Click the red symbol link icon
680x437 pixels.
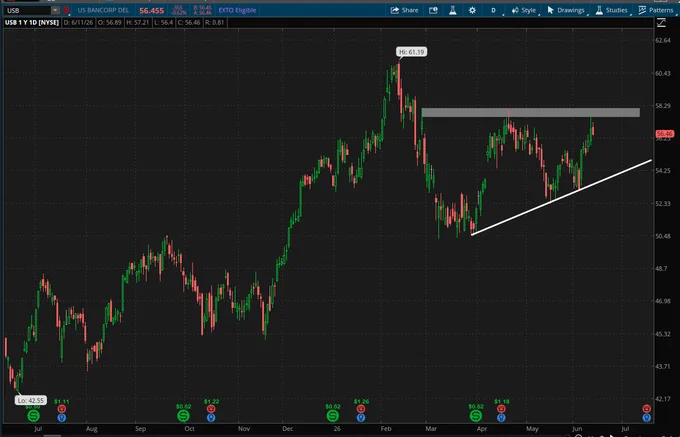66,10
